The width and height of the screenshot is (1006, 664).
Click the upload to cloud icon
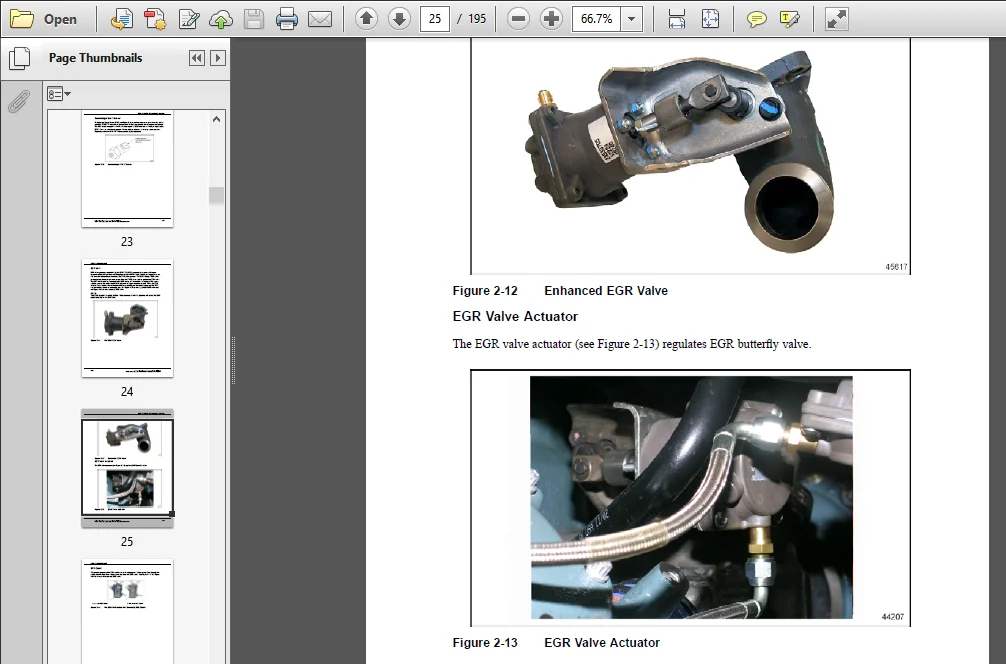221,19
